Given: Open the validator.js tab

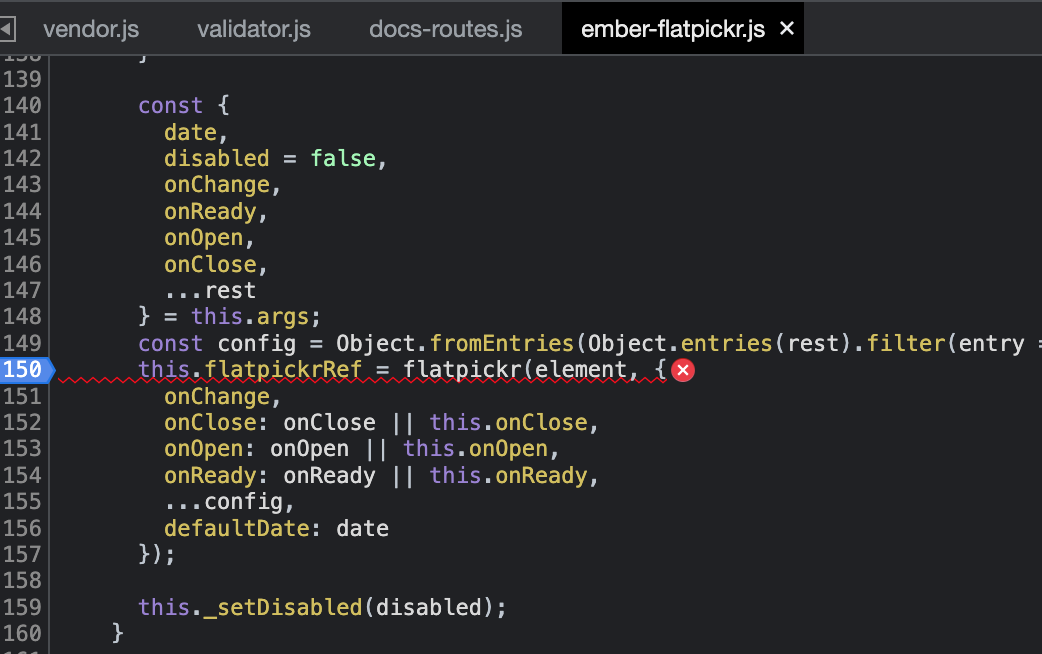Looking at the screenshot, I should (254, 29).
